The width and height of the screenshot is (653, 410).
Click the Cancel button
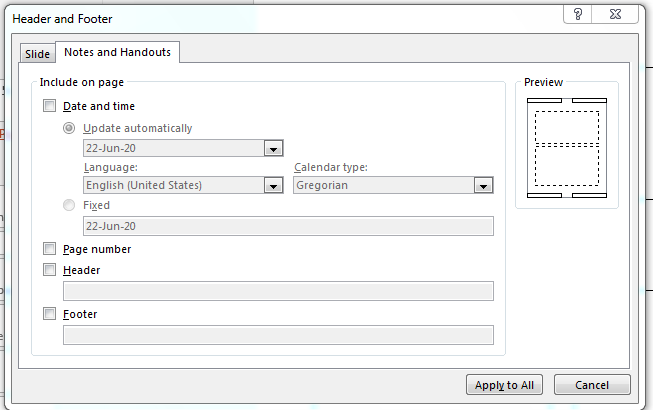[592, 385]
